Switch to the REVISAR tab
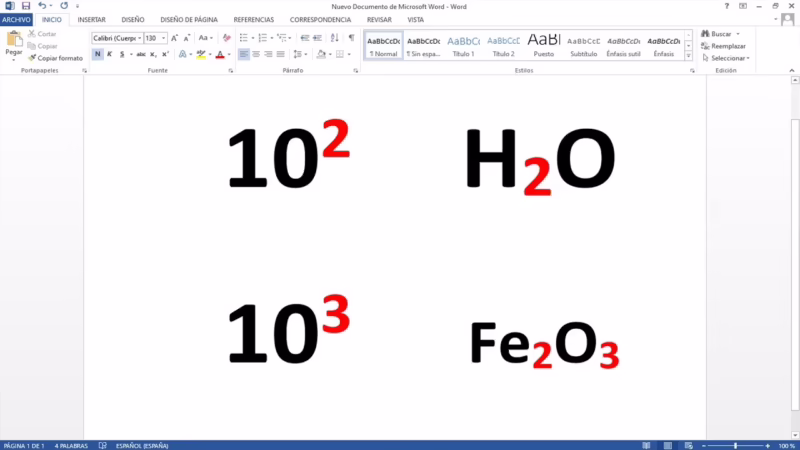Image resolution: width=800 pixels, height=450 pixels. 379,19
